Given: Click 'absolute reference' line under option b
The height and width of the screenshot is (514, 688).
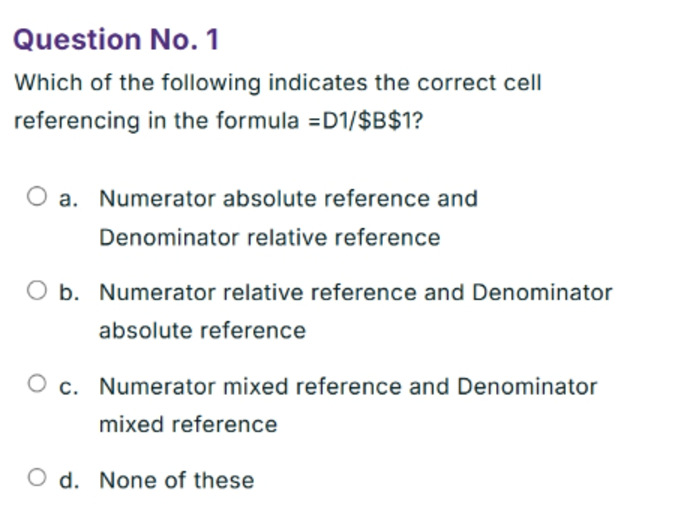Looking at the screenshot, I should tap(203, 331).
